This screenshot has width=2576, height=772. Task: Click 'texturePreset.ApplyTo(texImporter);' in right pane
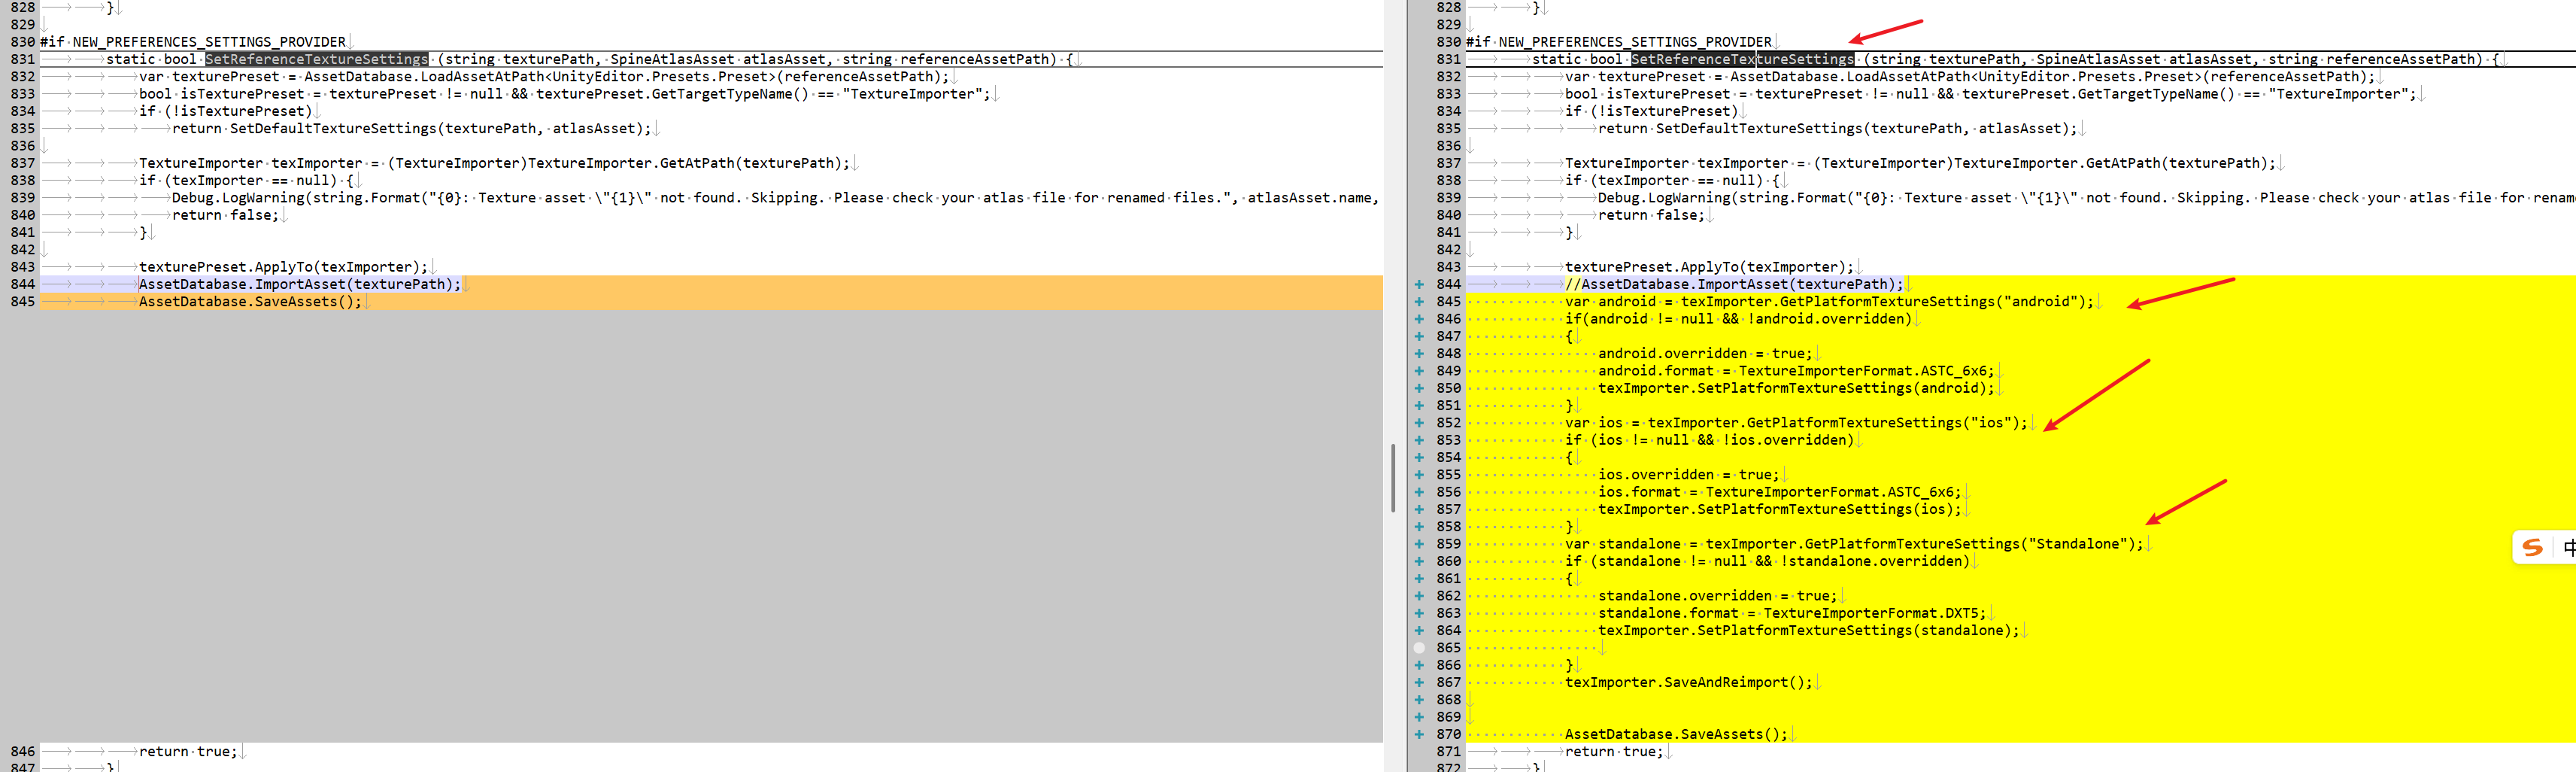click(1710, 267)
